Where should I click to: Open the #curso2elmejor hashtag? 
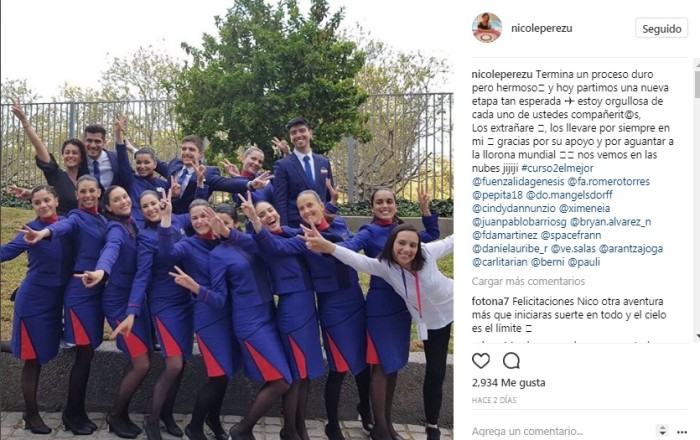click(x=557, y=168)
